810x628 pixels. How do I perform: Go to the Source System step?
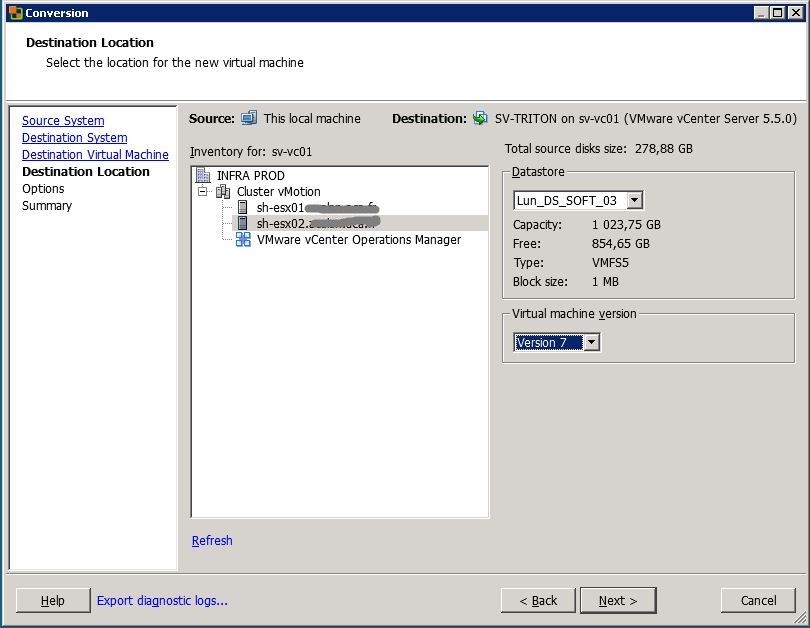click(63, 121)
